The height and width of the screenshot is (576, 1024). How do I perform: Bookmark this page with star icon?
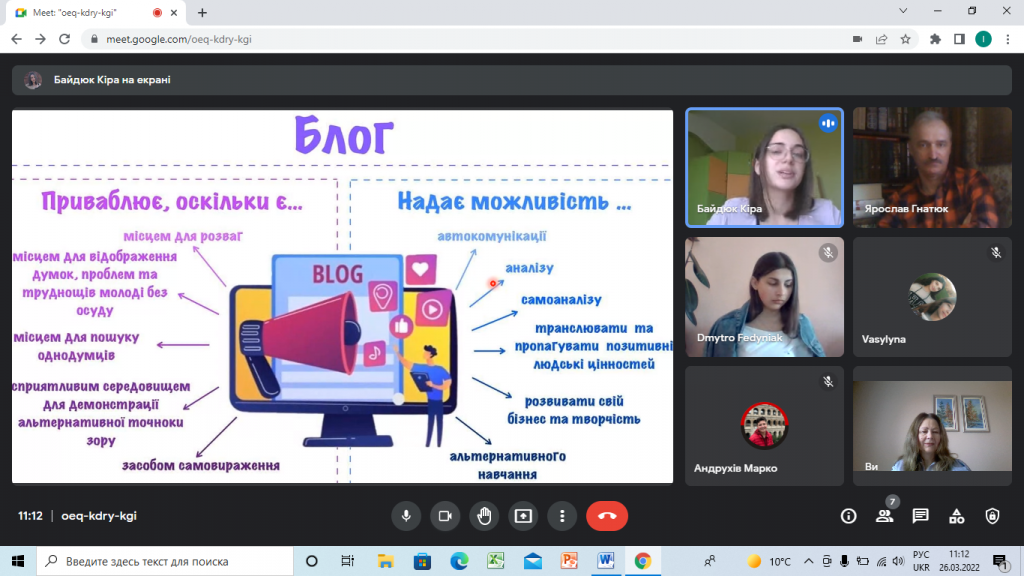click(905, 39)
